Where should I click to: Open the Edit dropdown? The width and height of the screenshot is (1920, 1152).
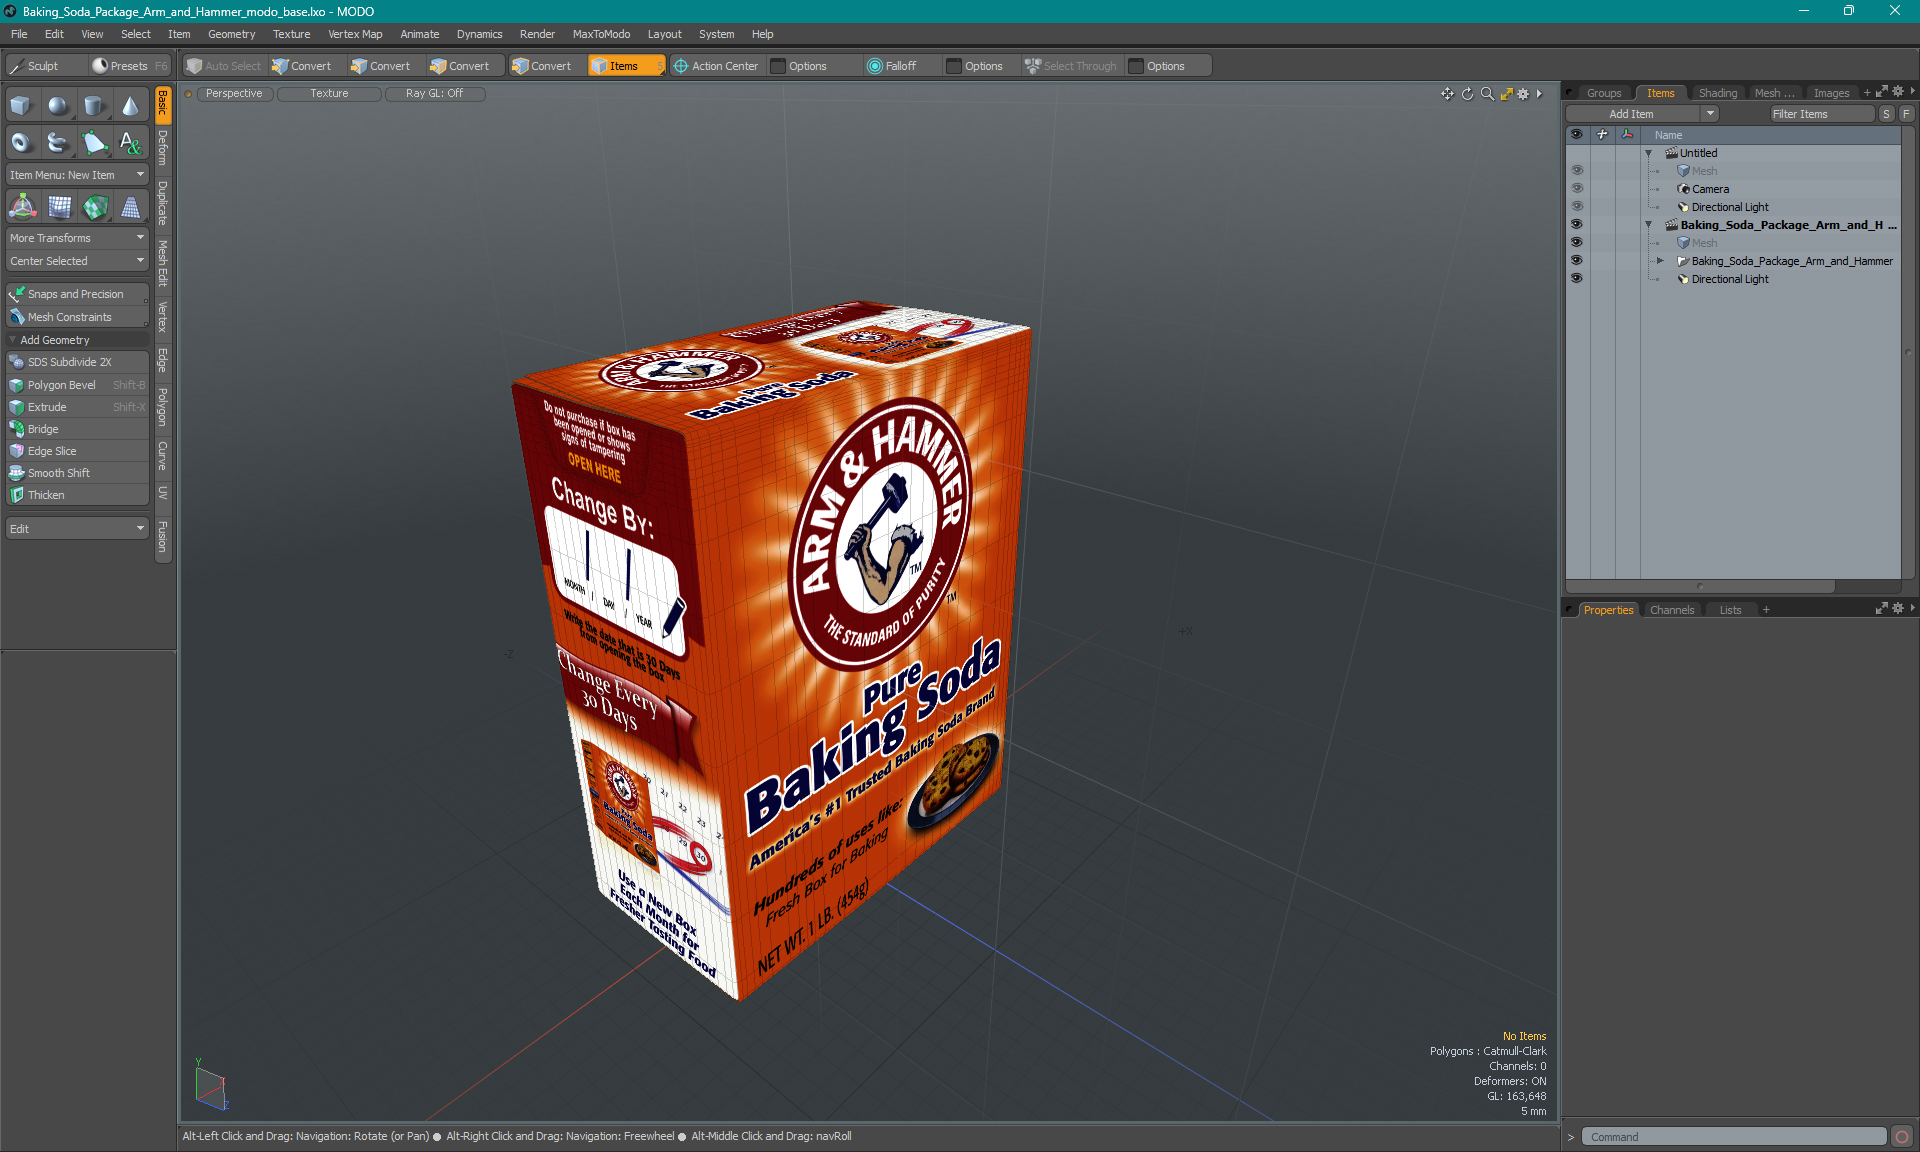(x=77, y=529)
